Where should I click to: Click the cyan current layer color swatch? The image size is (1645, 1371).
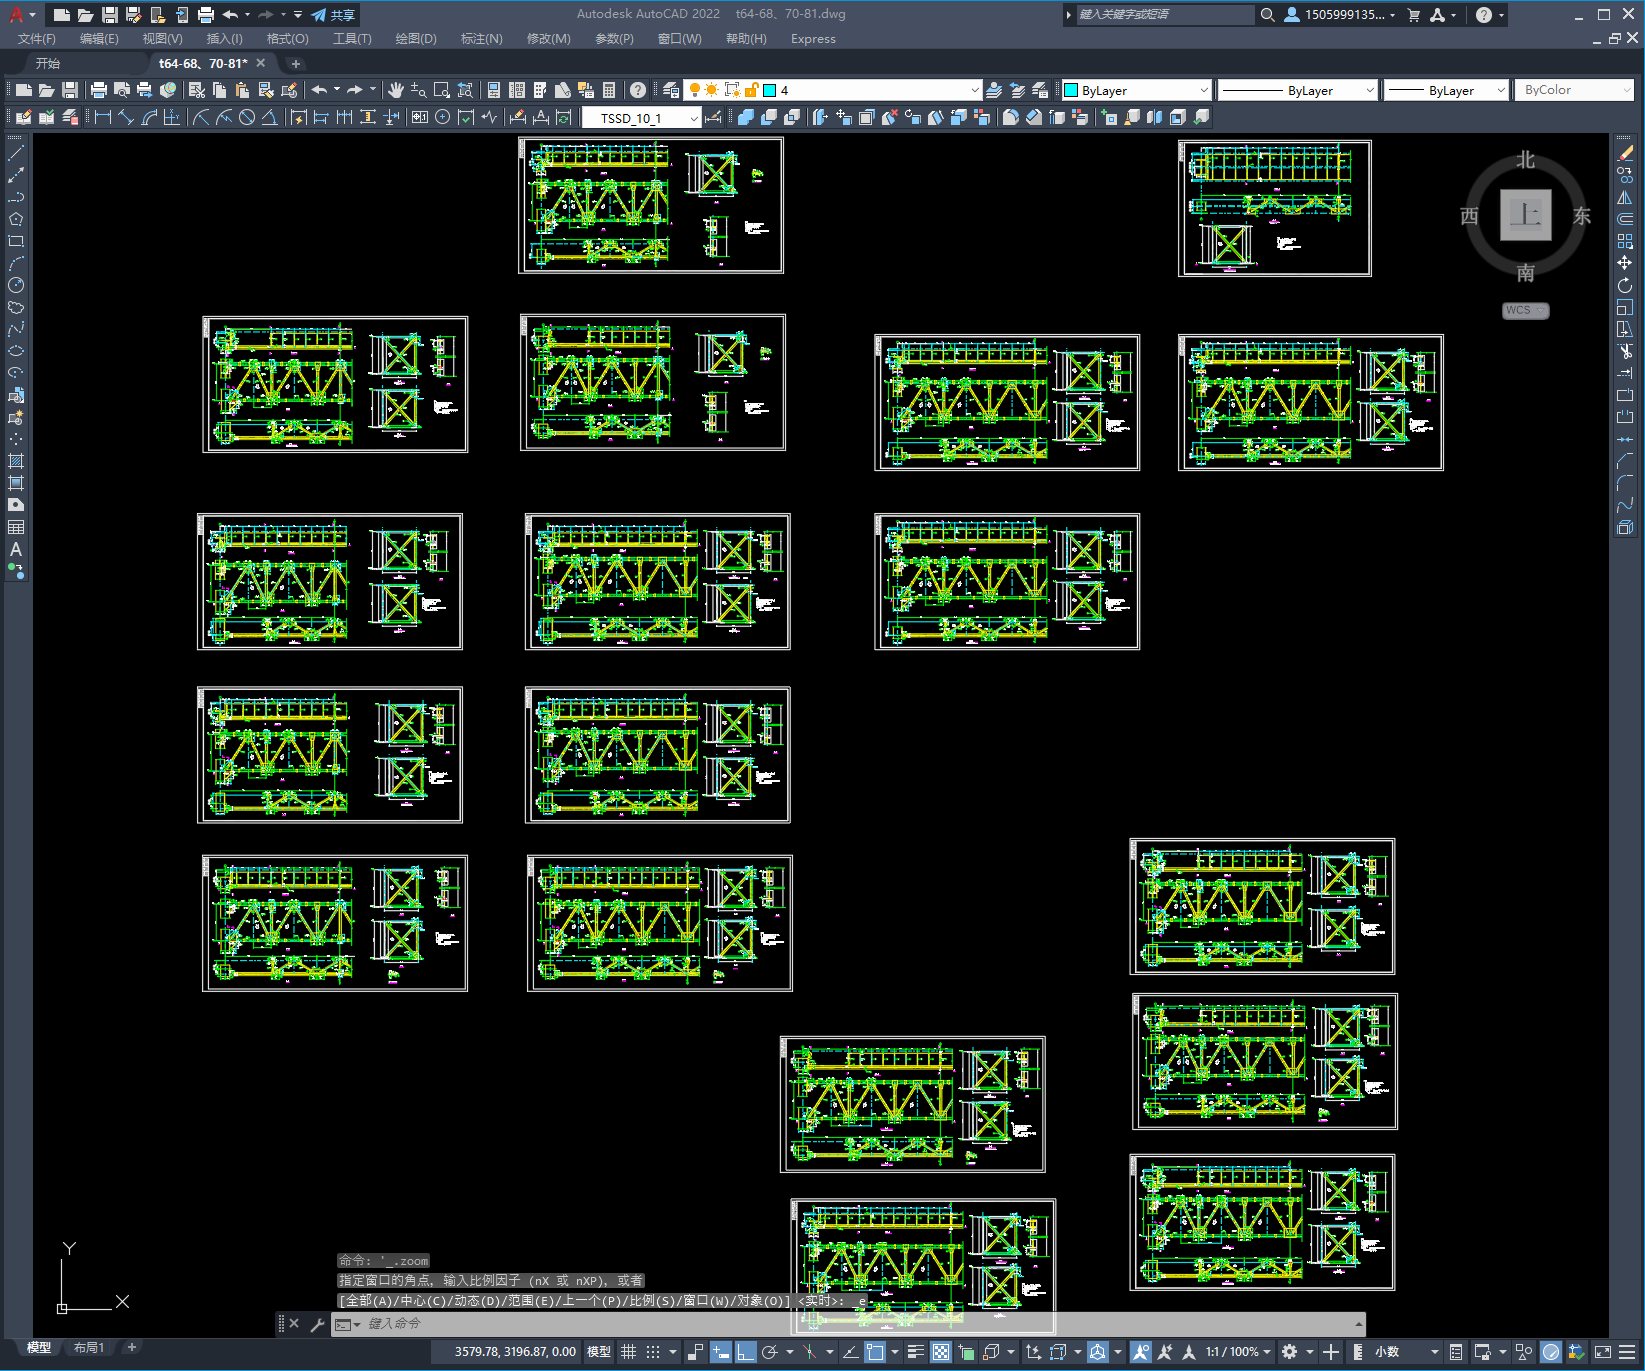tap(770, 90)
